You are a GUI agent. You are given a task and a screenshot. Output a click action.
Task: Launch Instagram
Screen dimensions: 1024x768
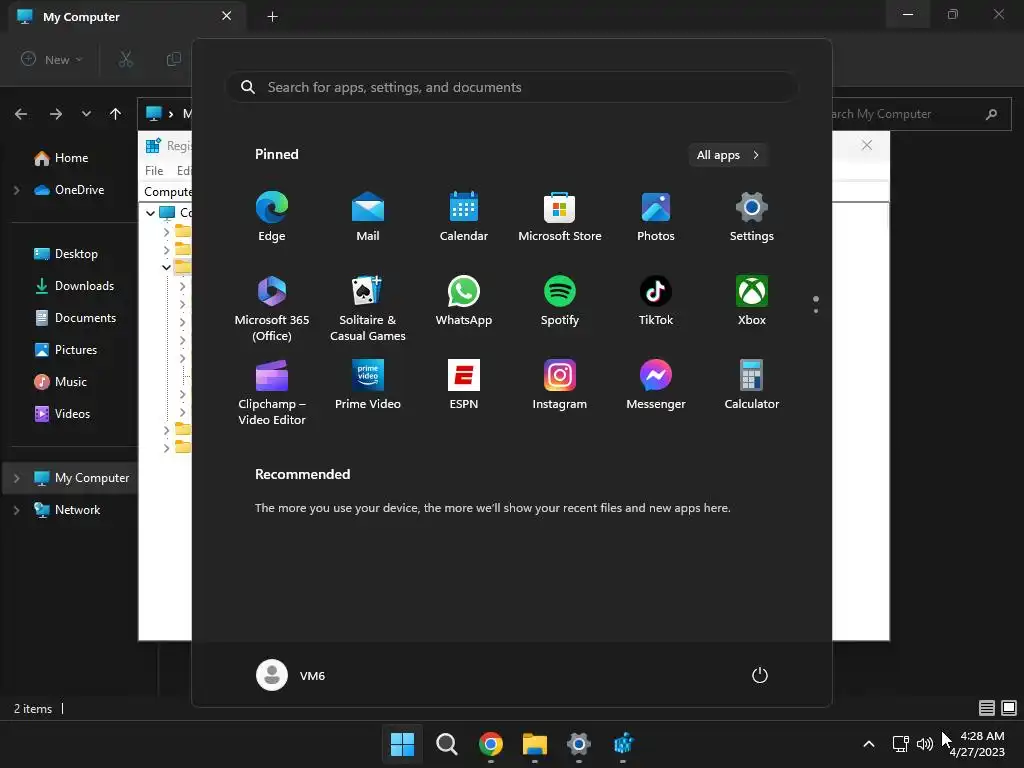(x=560, y=385)
